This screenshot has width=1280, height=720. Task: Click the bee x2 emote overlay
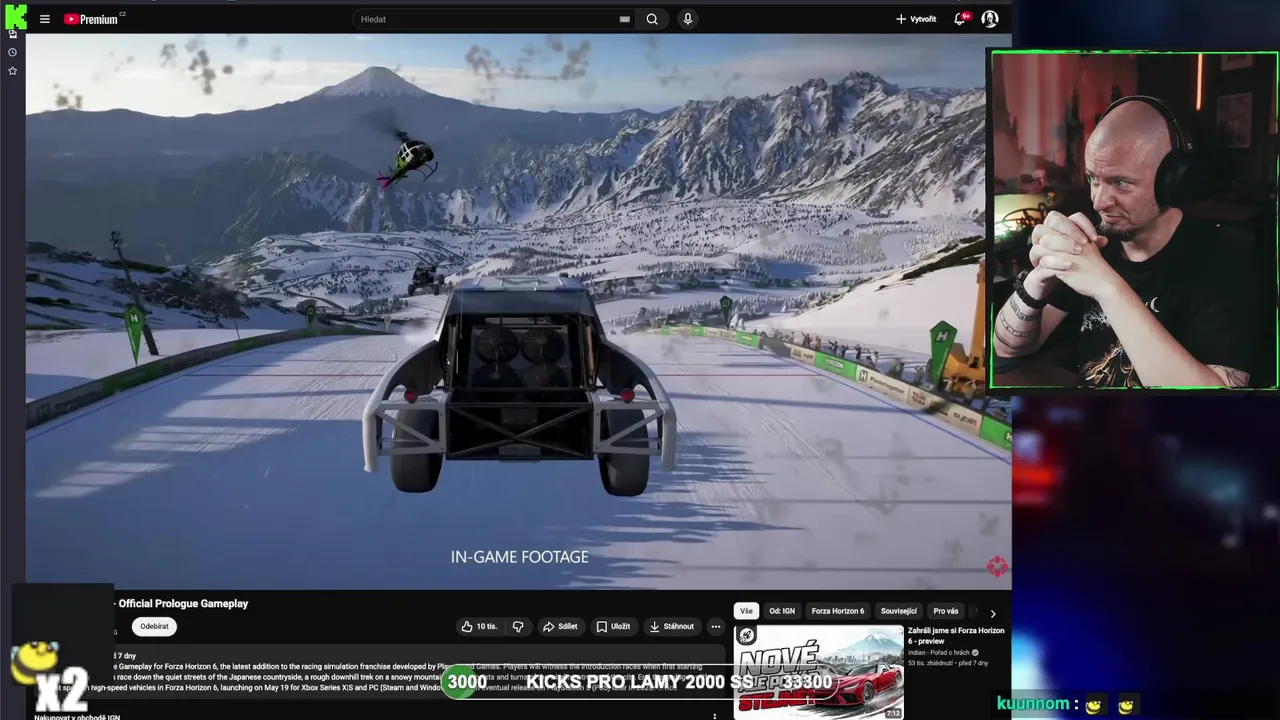pyautogui.click(x=50, y=675)
